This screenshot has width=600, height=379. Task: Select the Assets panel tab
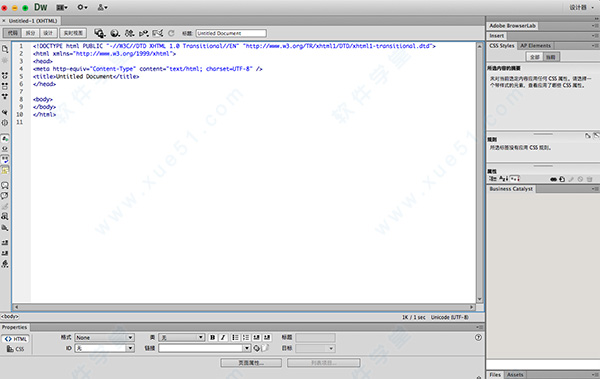click(x=515, y=375)
